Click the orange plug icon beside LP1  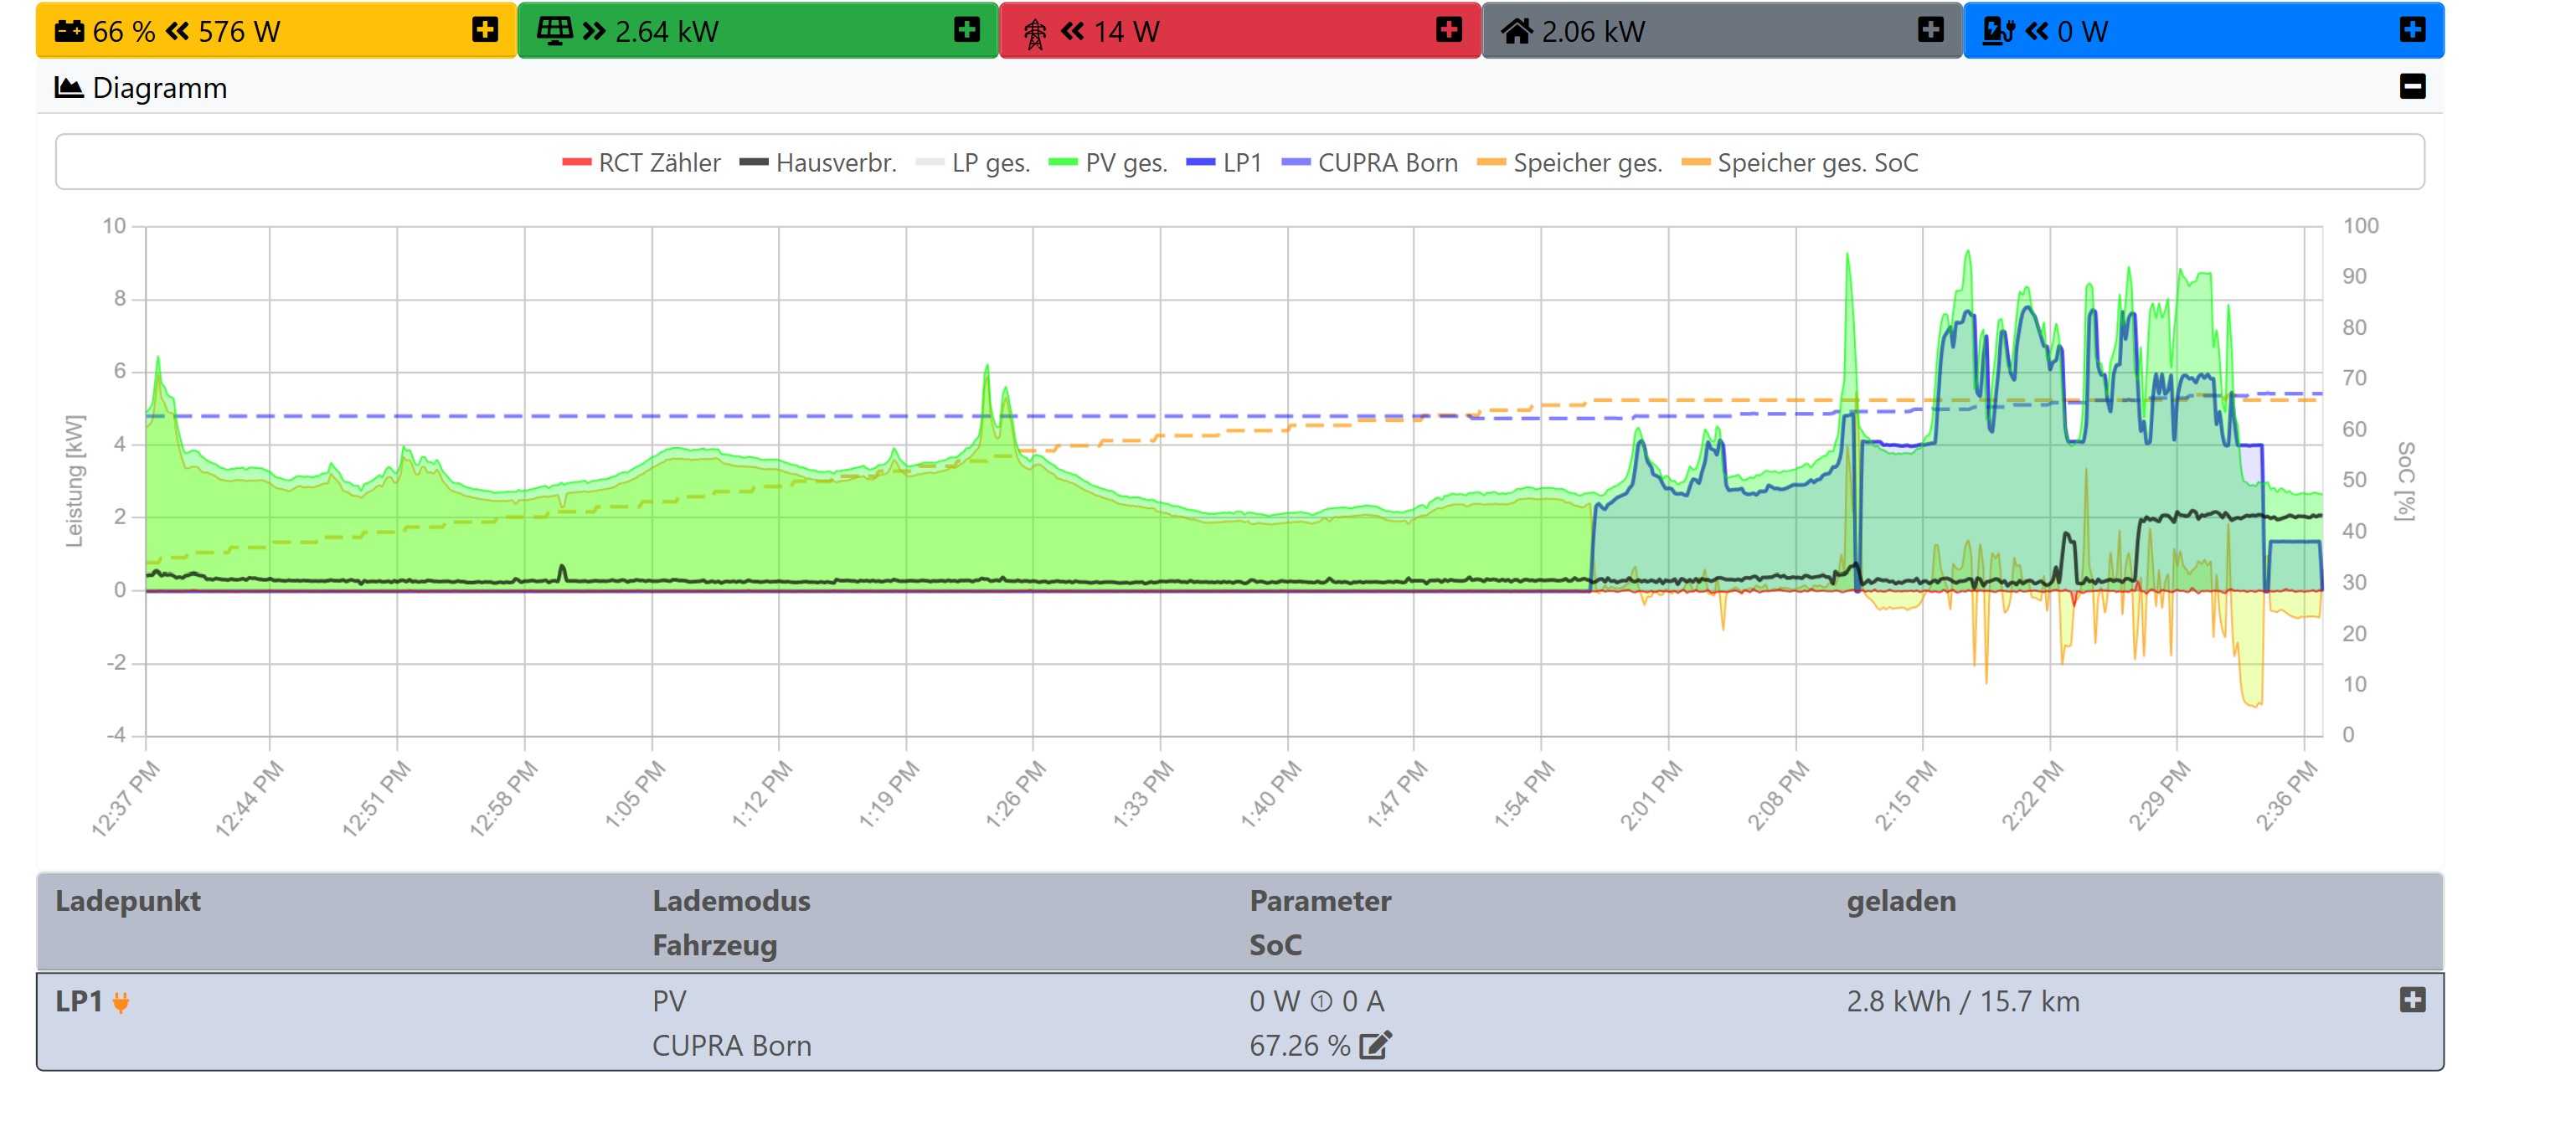[121, 1002]
